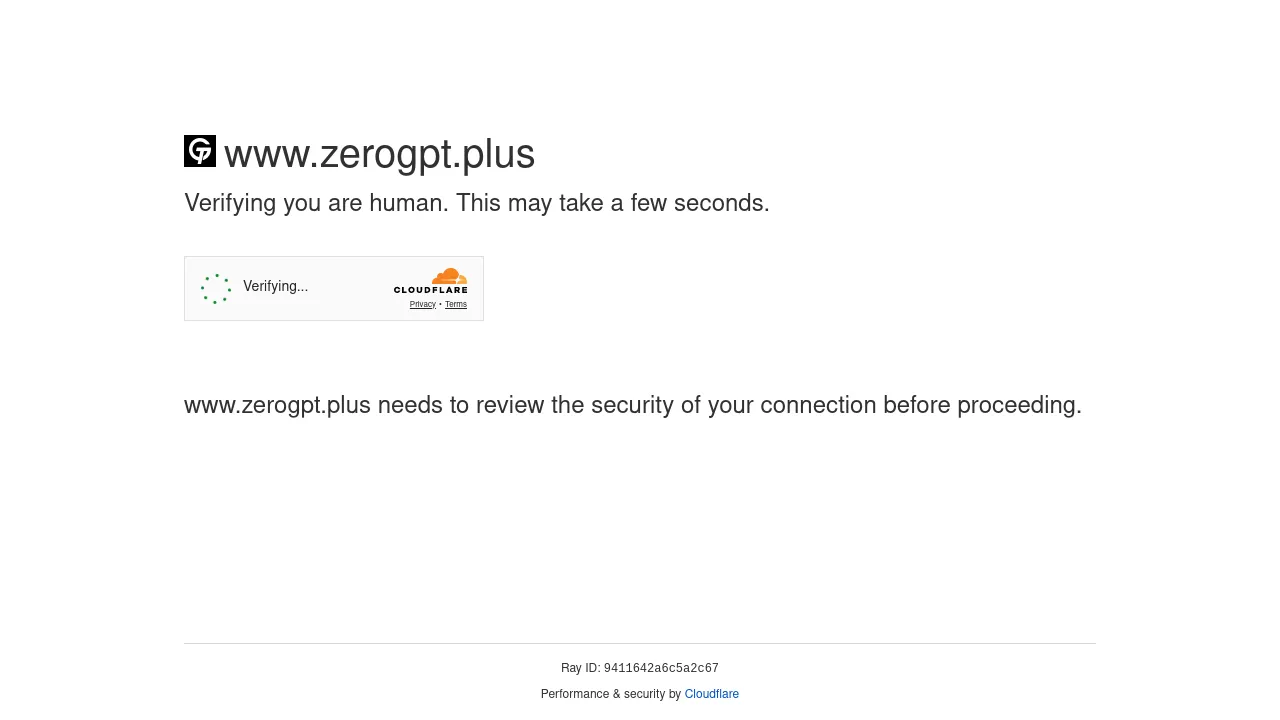
Task: Click the orange Cloudflare cloud icon
Action: (x=449, y=278)
